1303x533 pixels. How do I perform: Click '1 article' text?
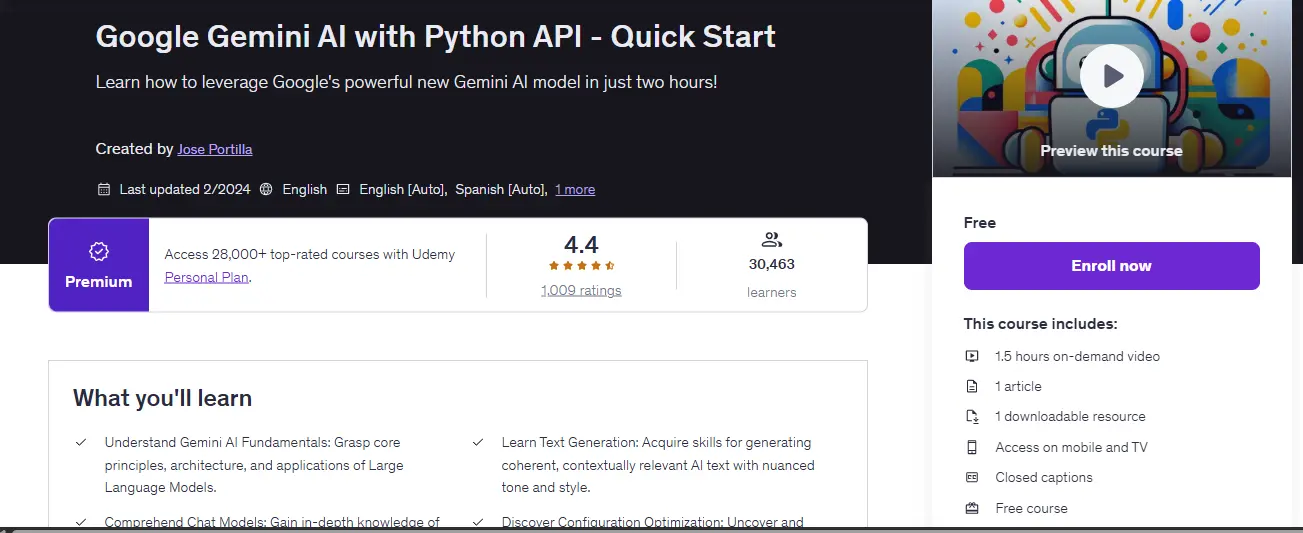pos(1018,386)
